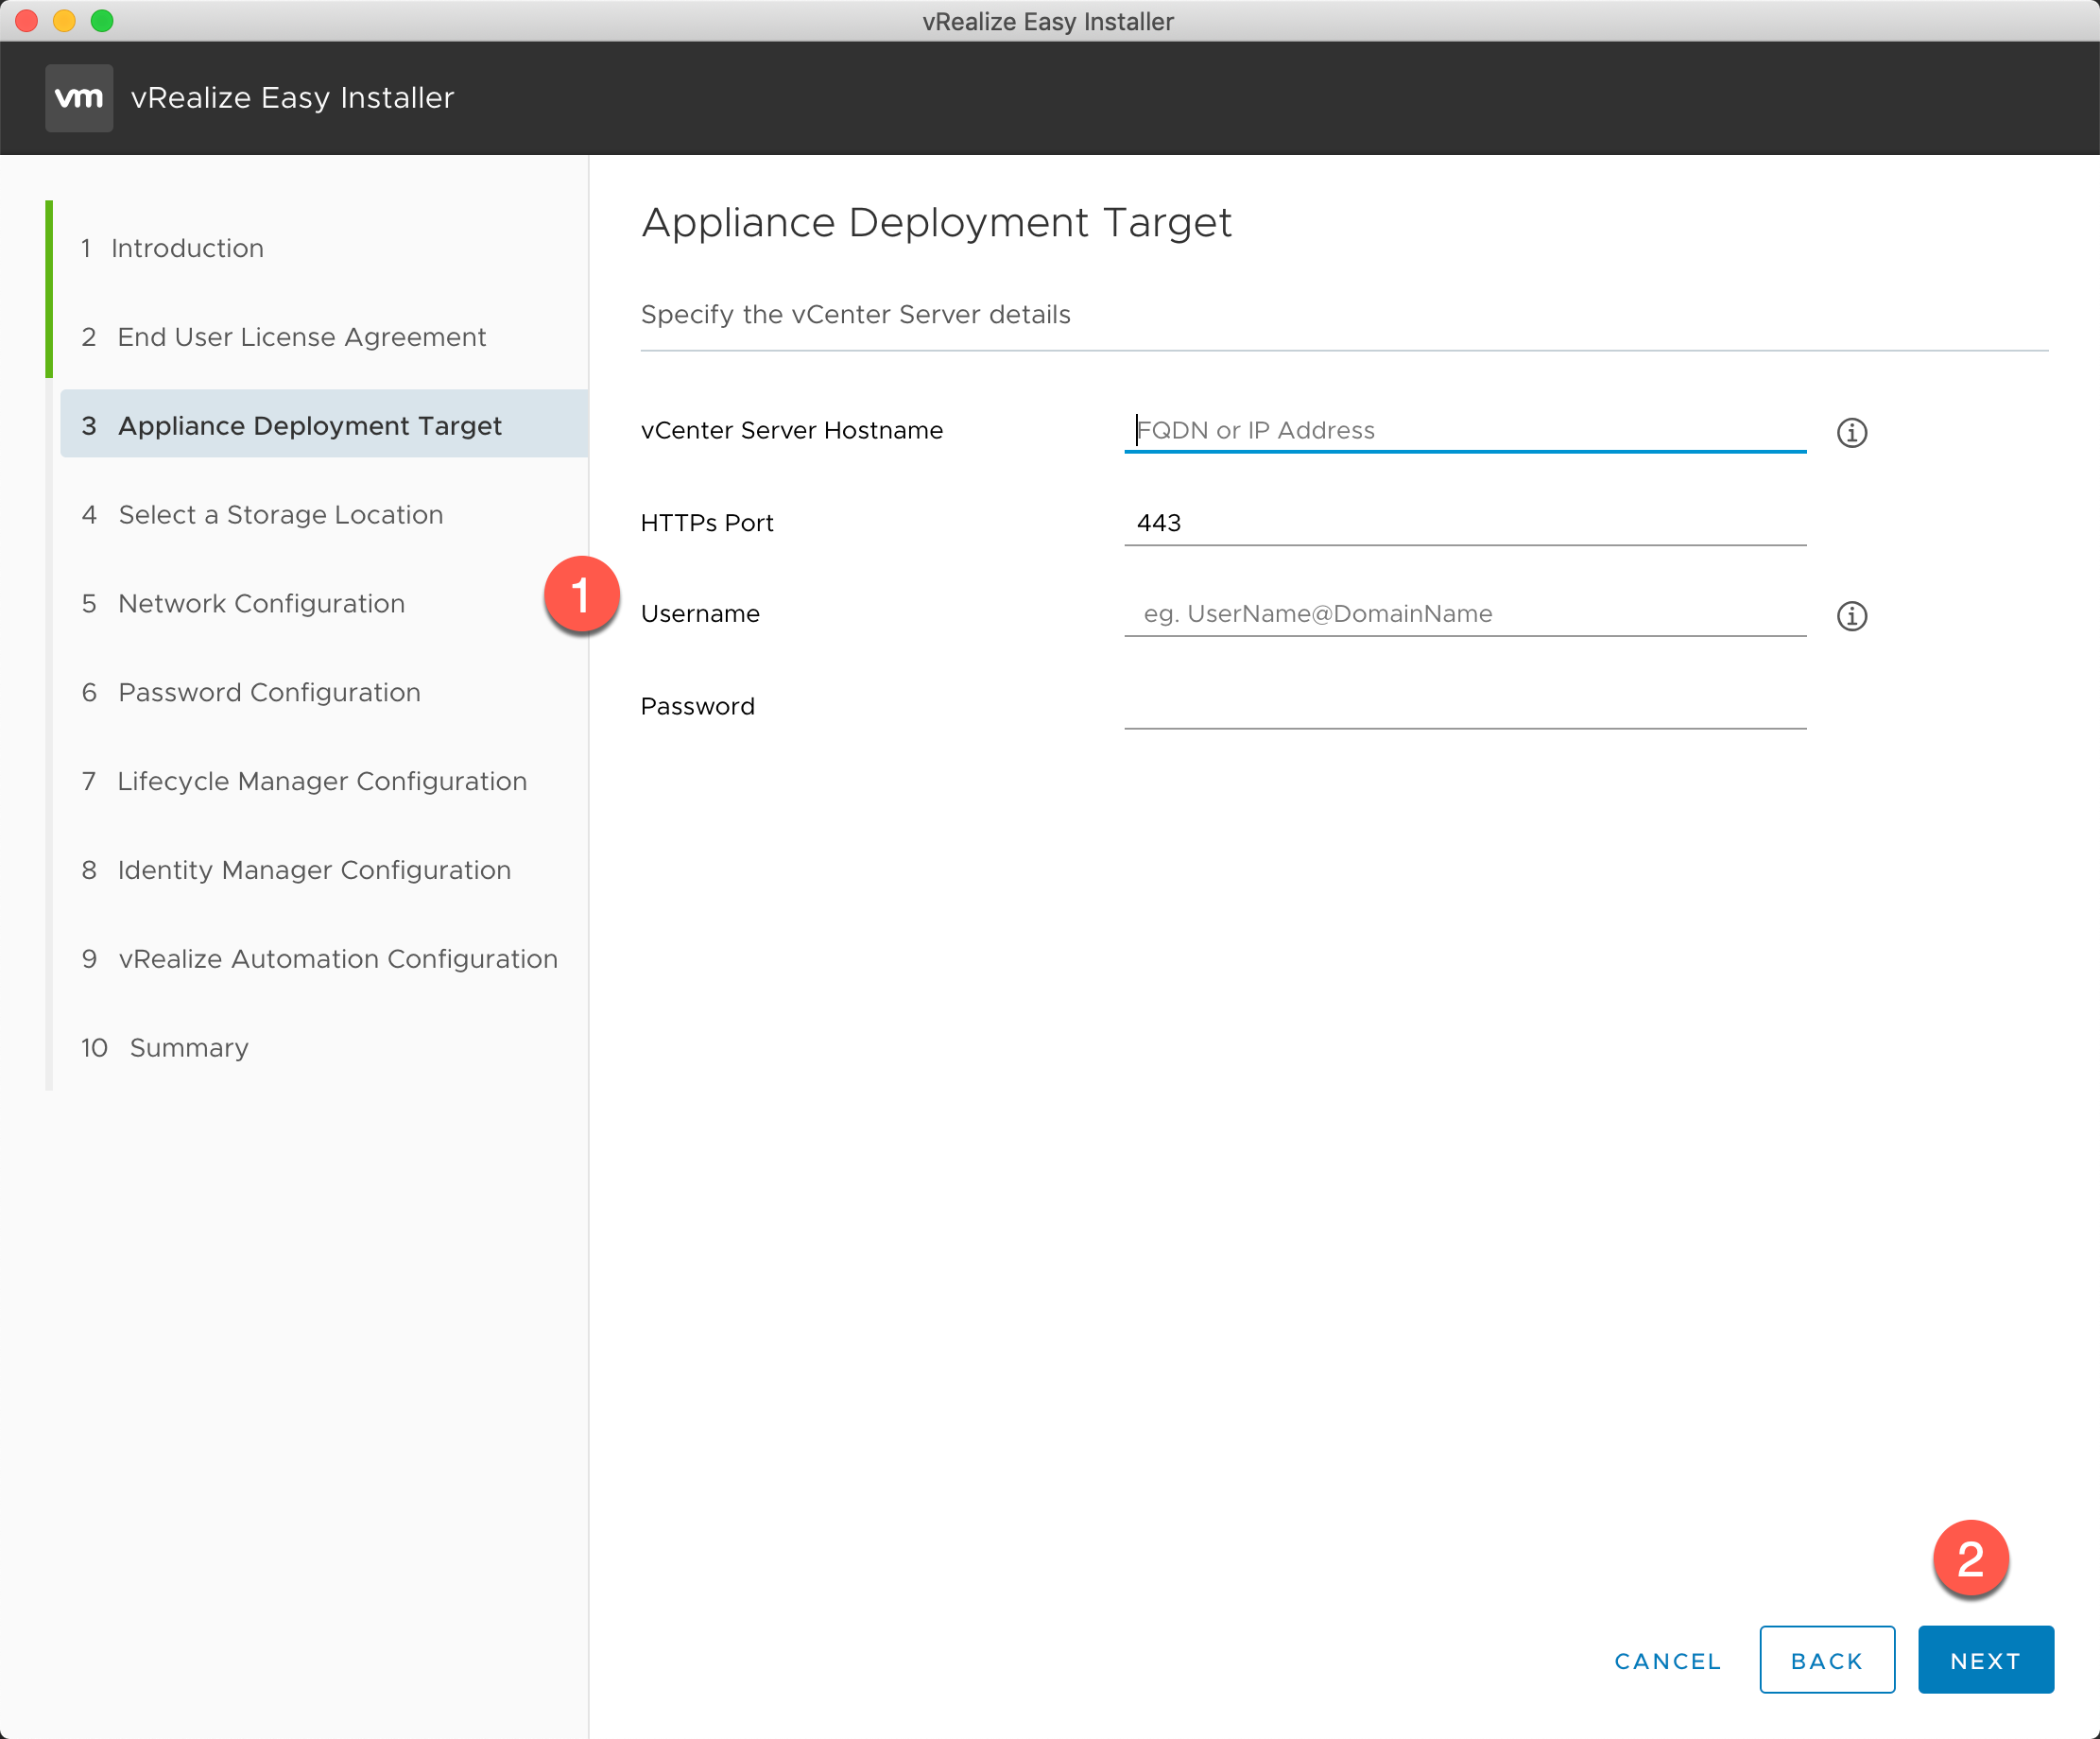
Task: Close the vRealize Easy Installer window
Action: [x=27, y=20]
